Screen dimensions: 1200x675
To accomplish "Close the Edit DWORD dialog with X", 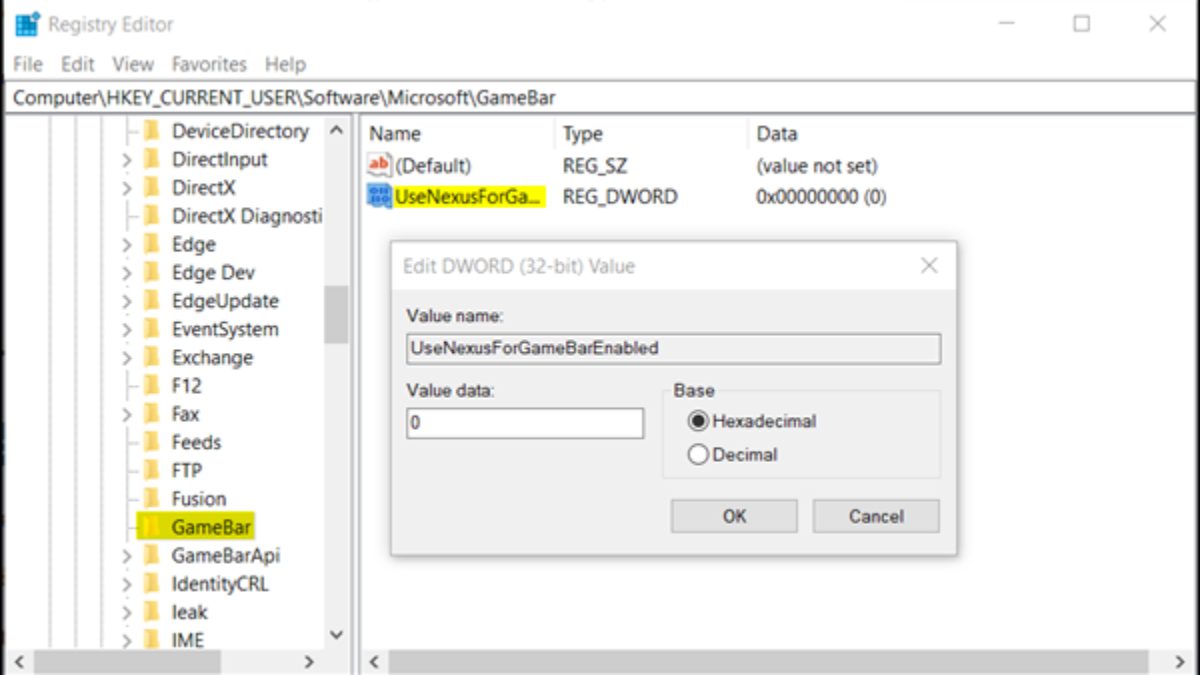I will (929, 266).
